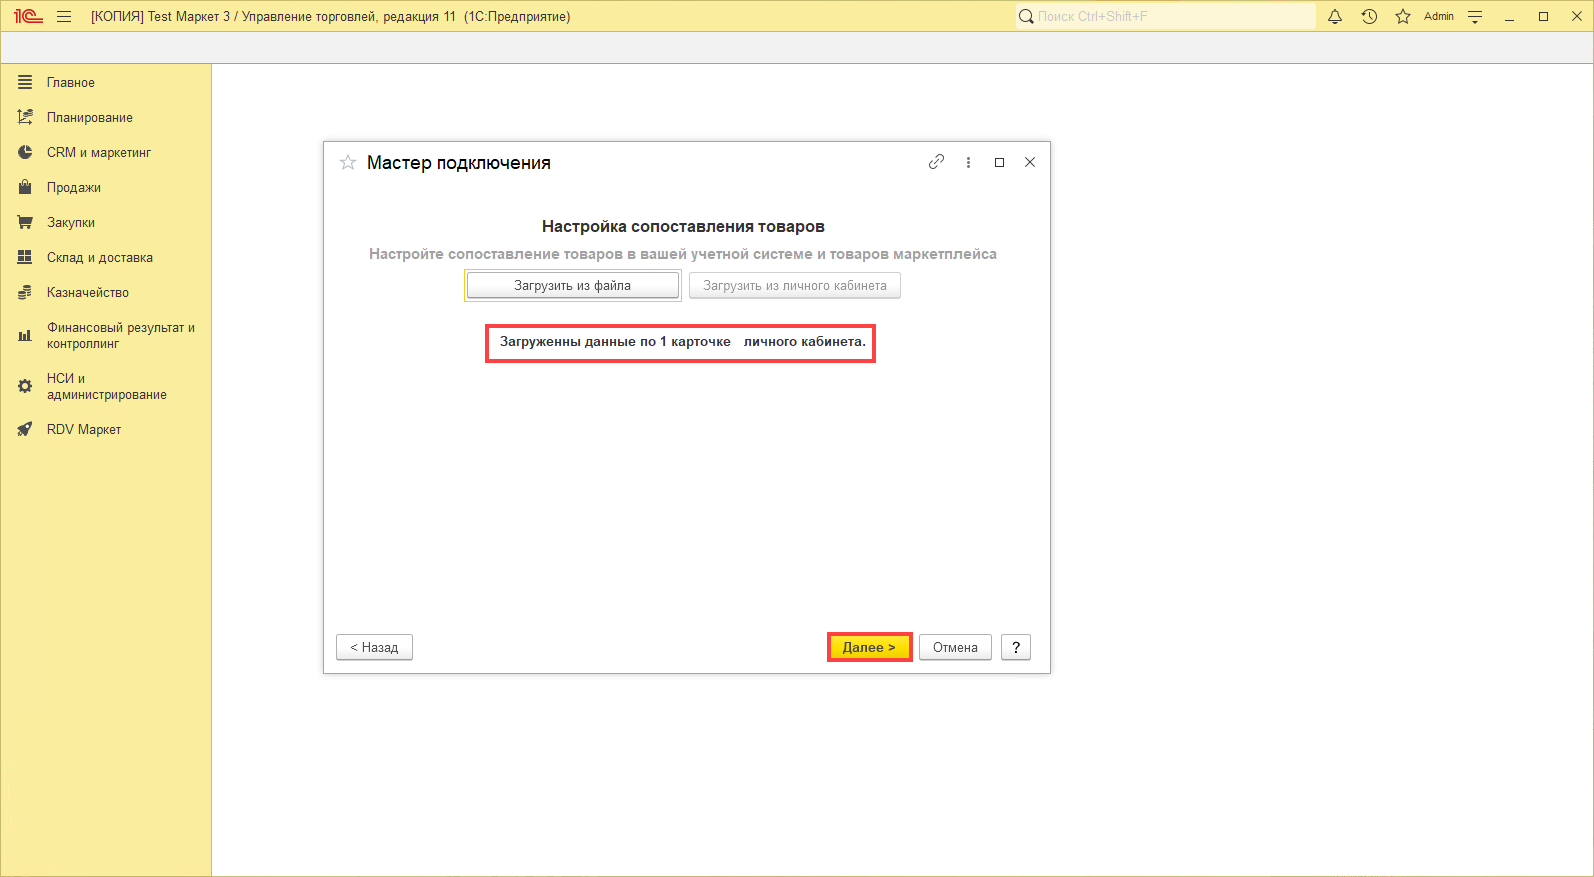Go back with the Назад button
Image resolution: width=1594 pixels, height=877 pixels.
pyautogui.click(x=374, y=647)
